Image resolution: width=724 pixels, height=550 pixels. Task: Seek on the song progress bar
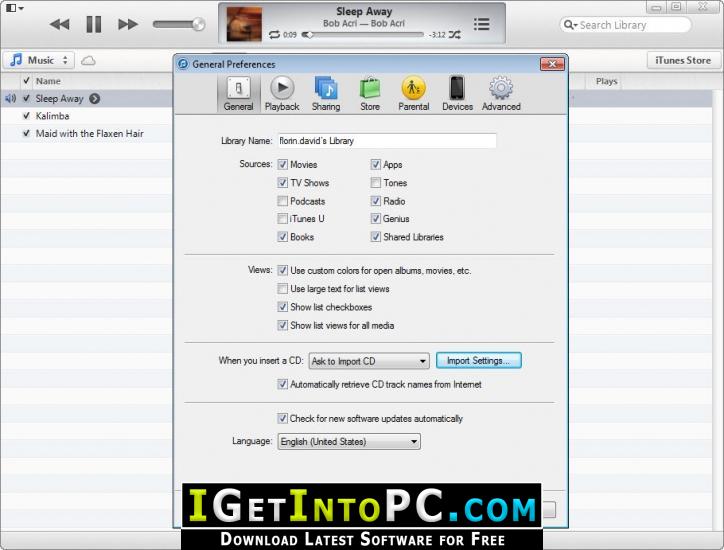click(x=362, y=35)
